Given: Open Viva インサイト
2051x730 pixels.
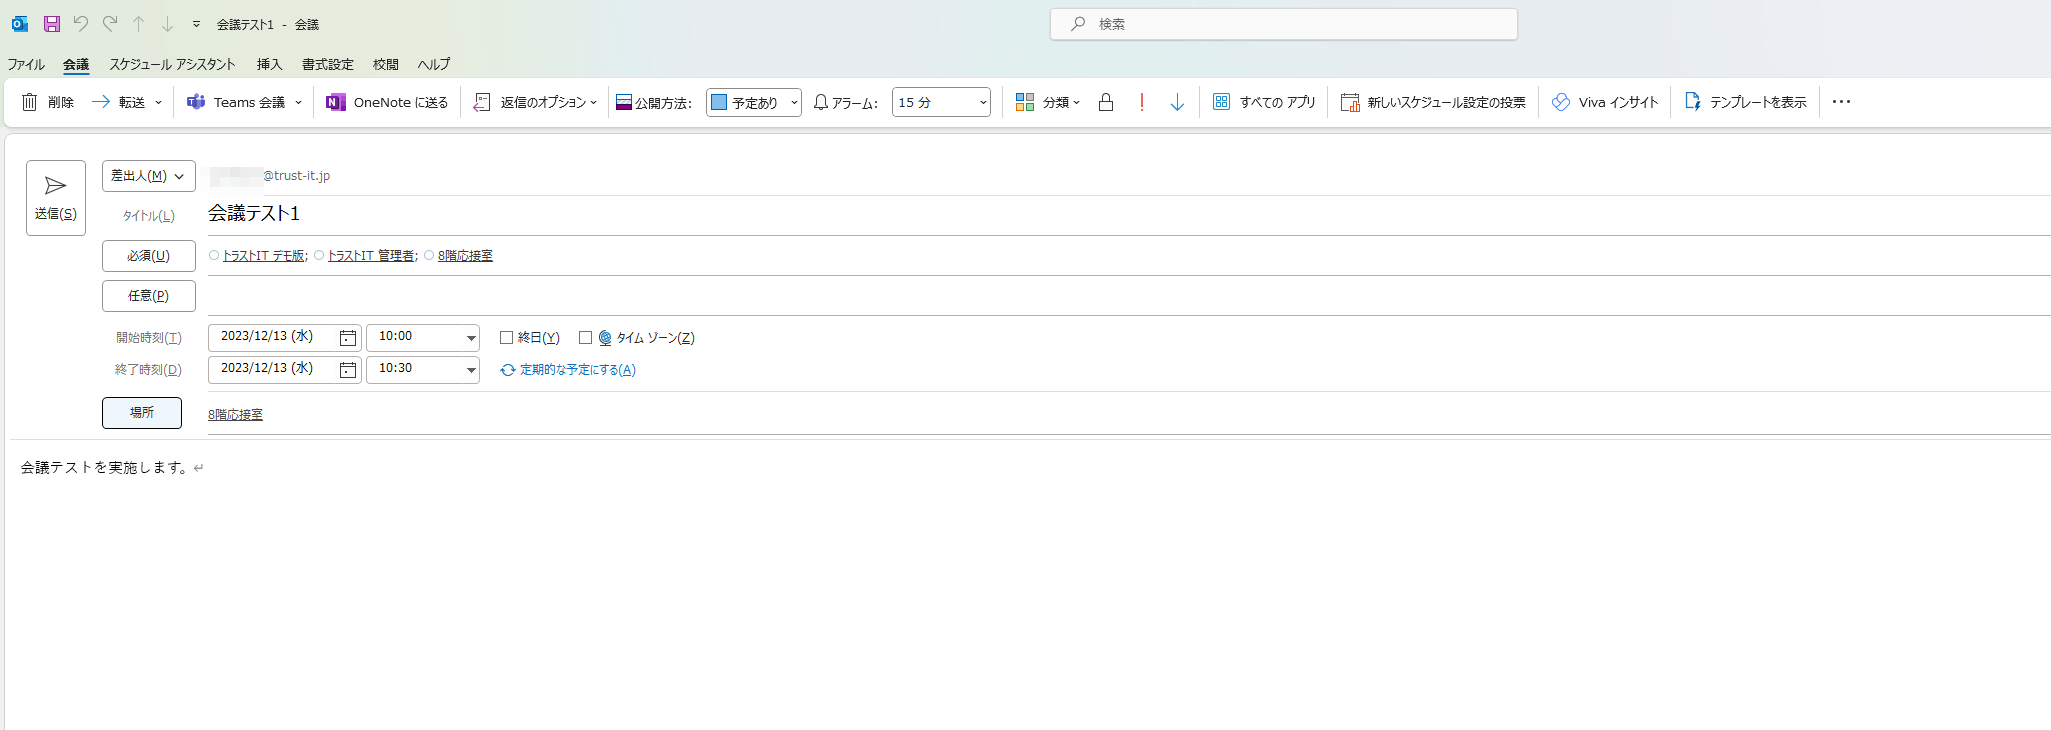Looking at the screenshot, I should (x=1605, y=102).
